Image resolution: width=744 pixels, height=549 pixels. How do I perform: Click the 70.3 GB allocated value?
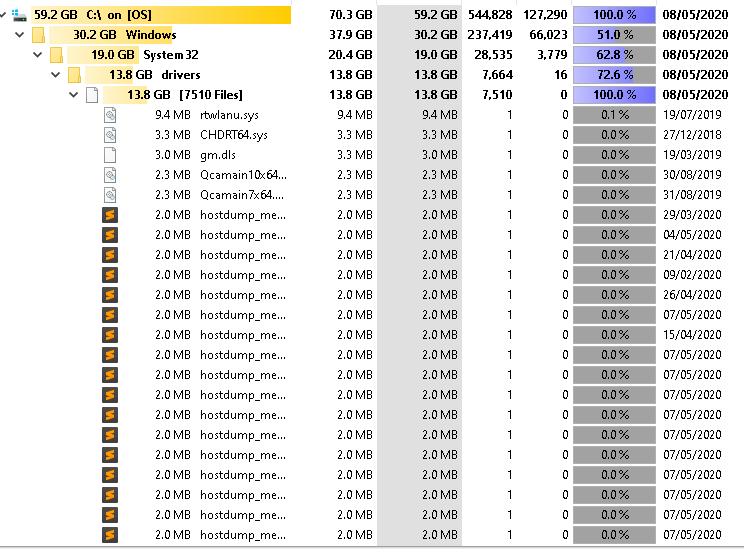click(351, 15)
